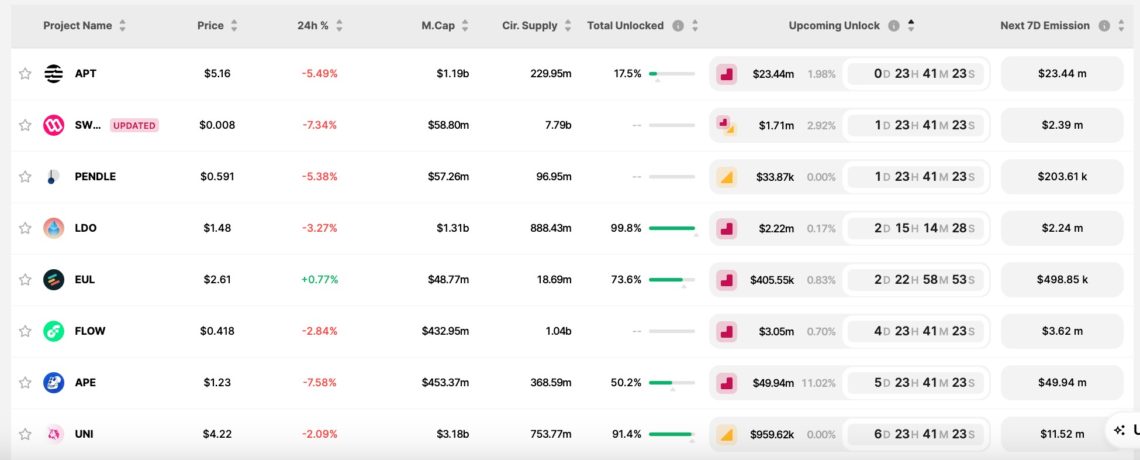Sort by Cir. Supply column

568,25
